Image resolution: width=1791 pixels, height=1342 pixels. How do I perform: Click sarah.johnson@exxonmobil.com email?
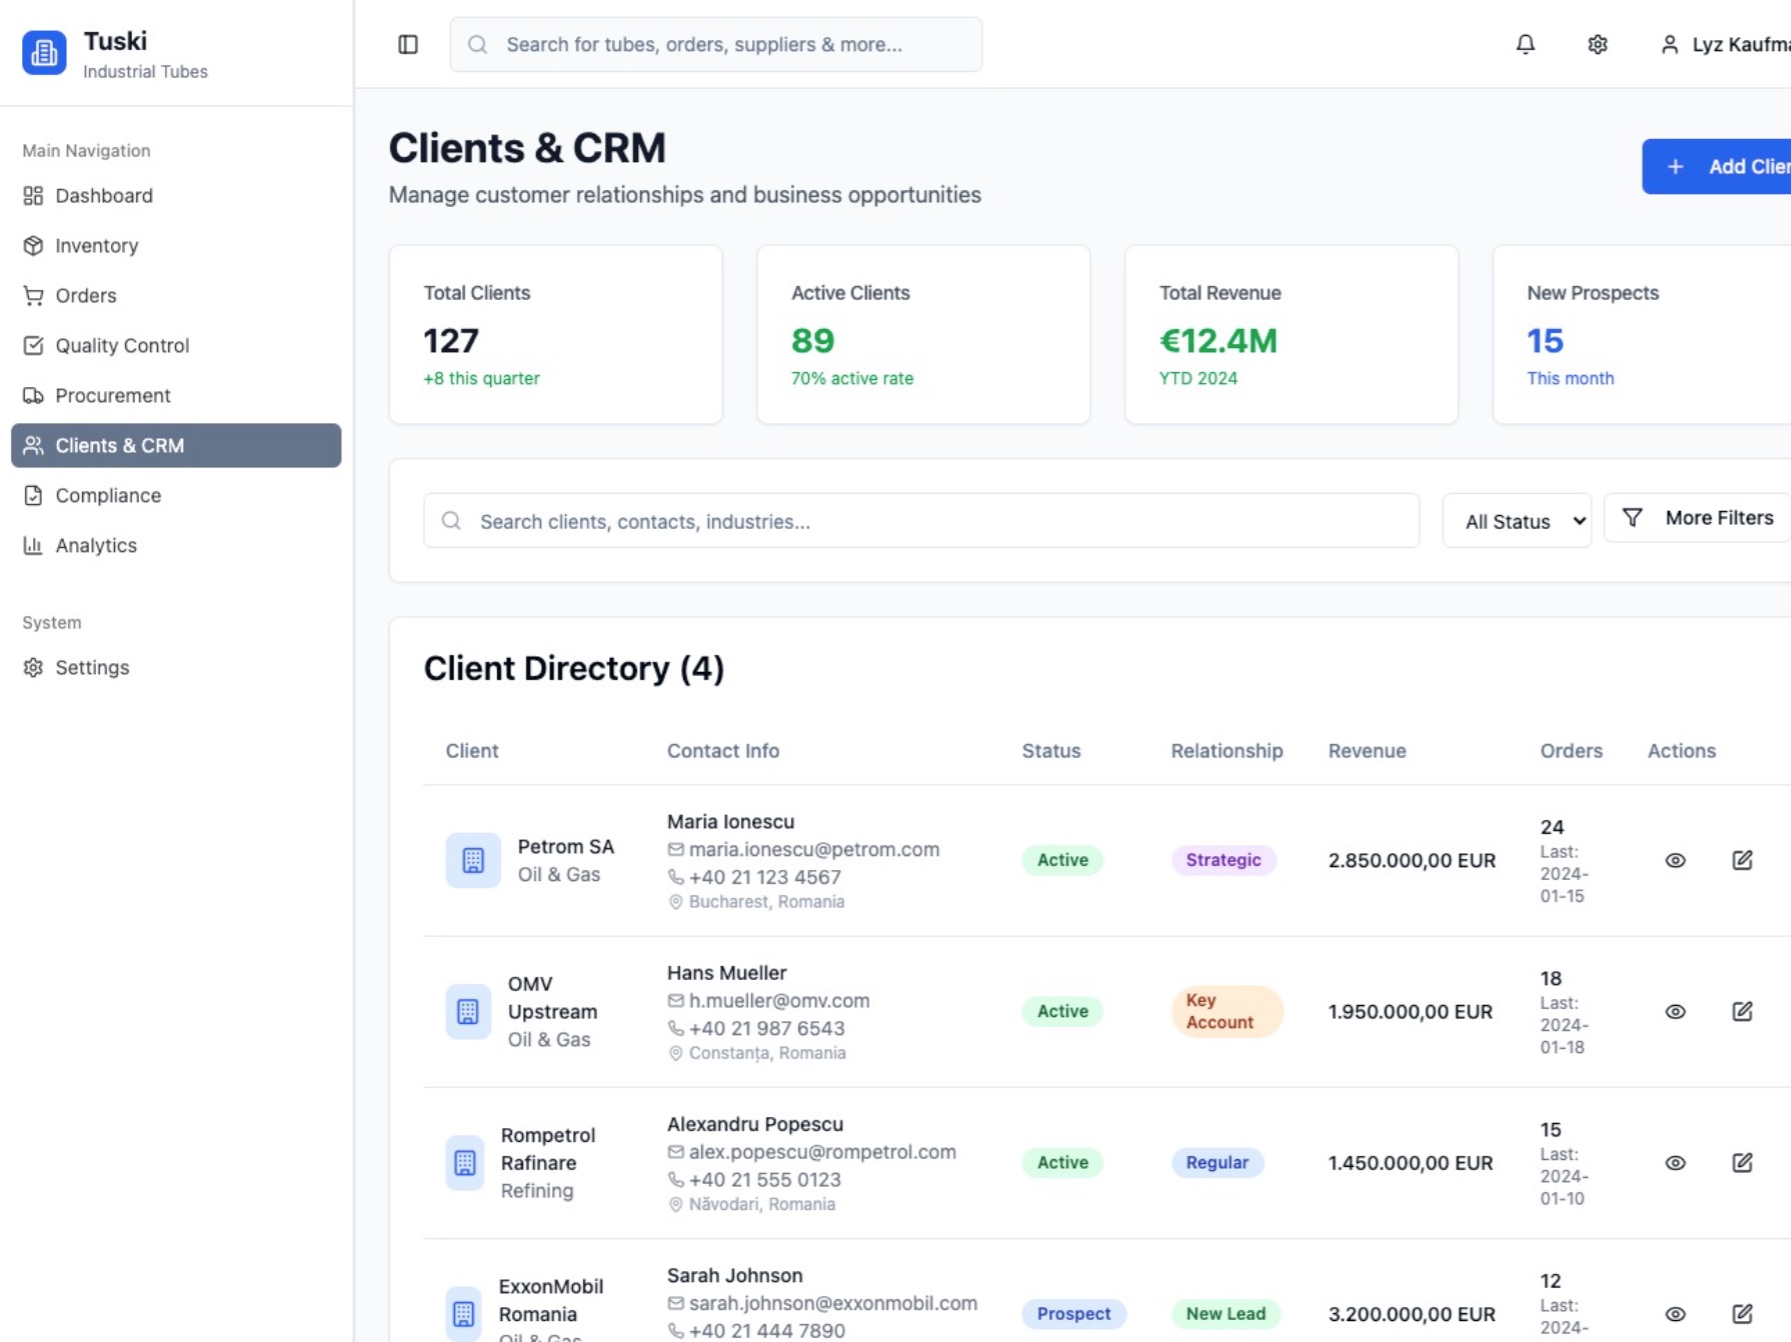[x=833, y=1304]
